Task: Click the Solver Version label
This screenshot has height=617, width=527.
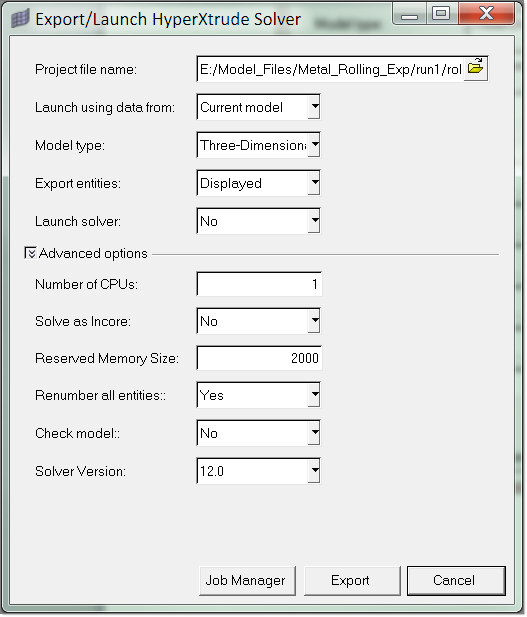Action: point(80,471)
